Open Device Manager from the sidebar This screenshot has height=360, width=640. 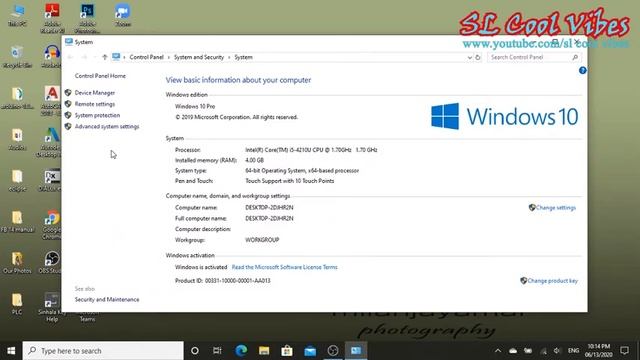95,93
